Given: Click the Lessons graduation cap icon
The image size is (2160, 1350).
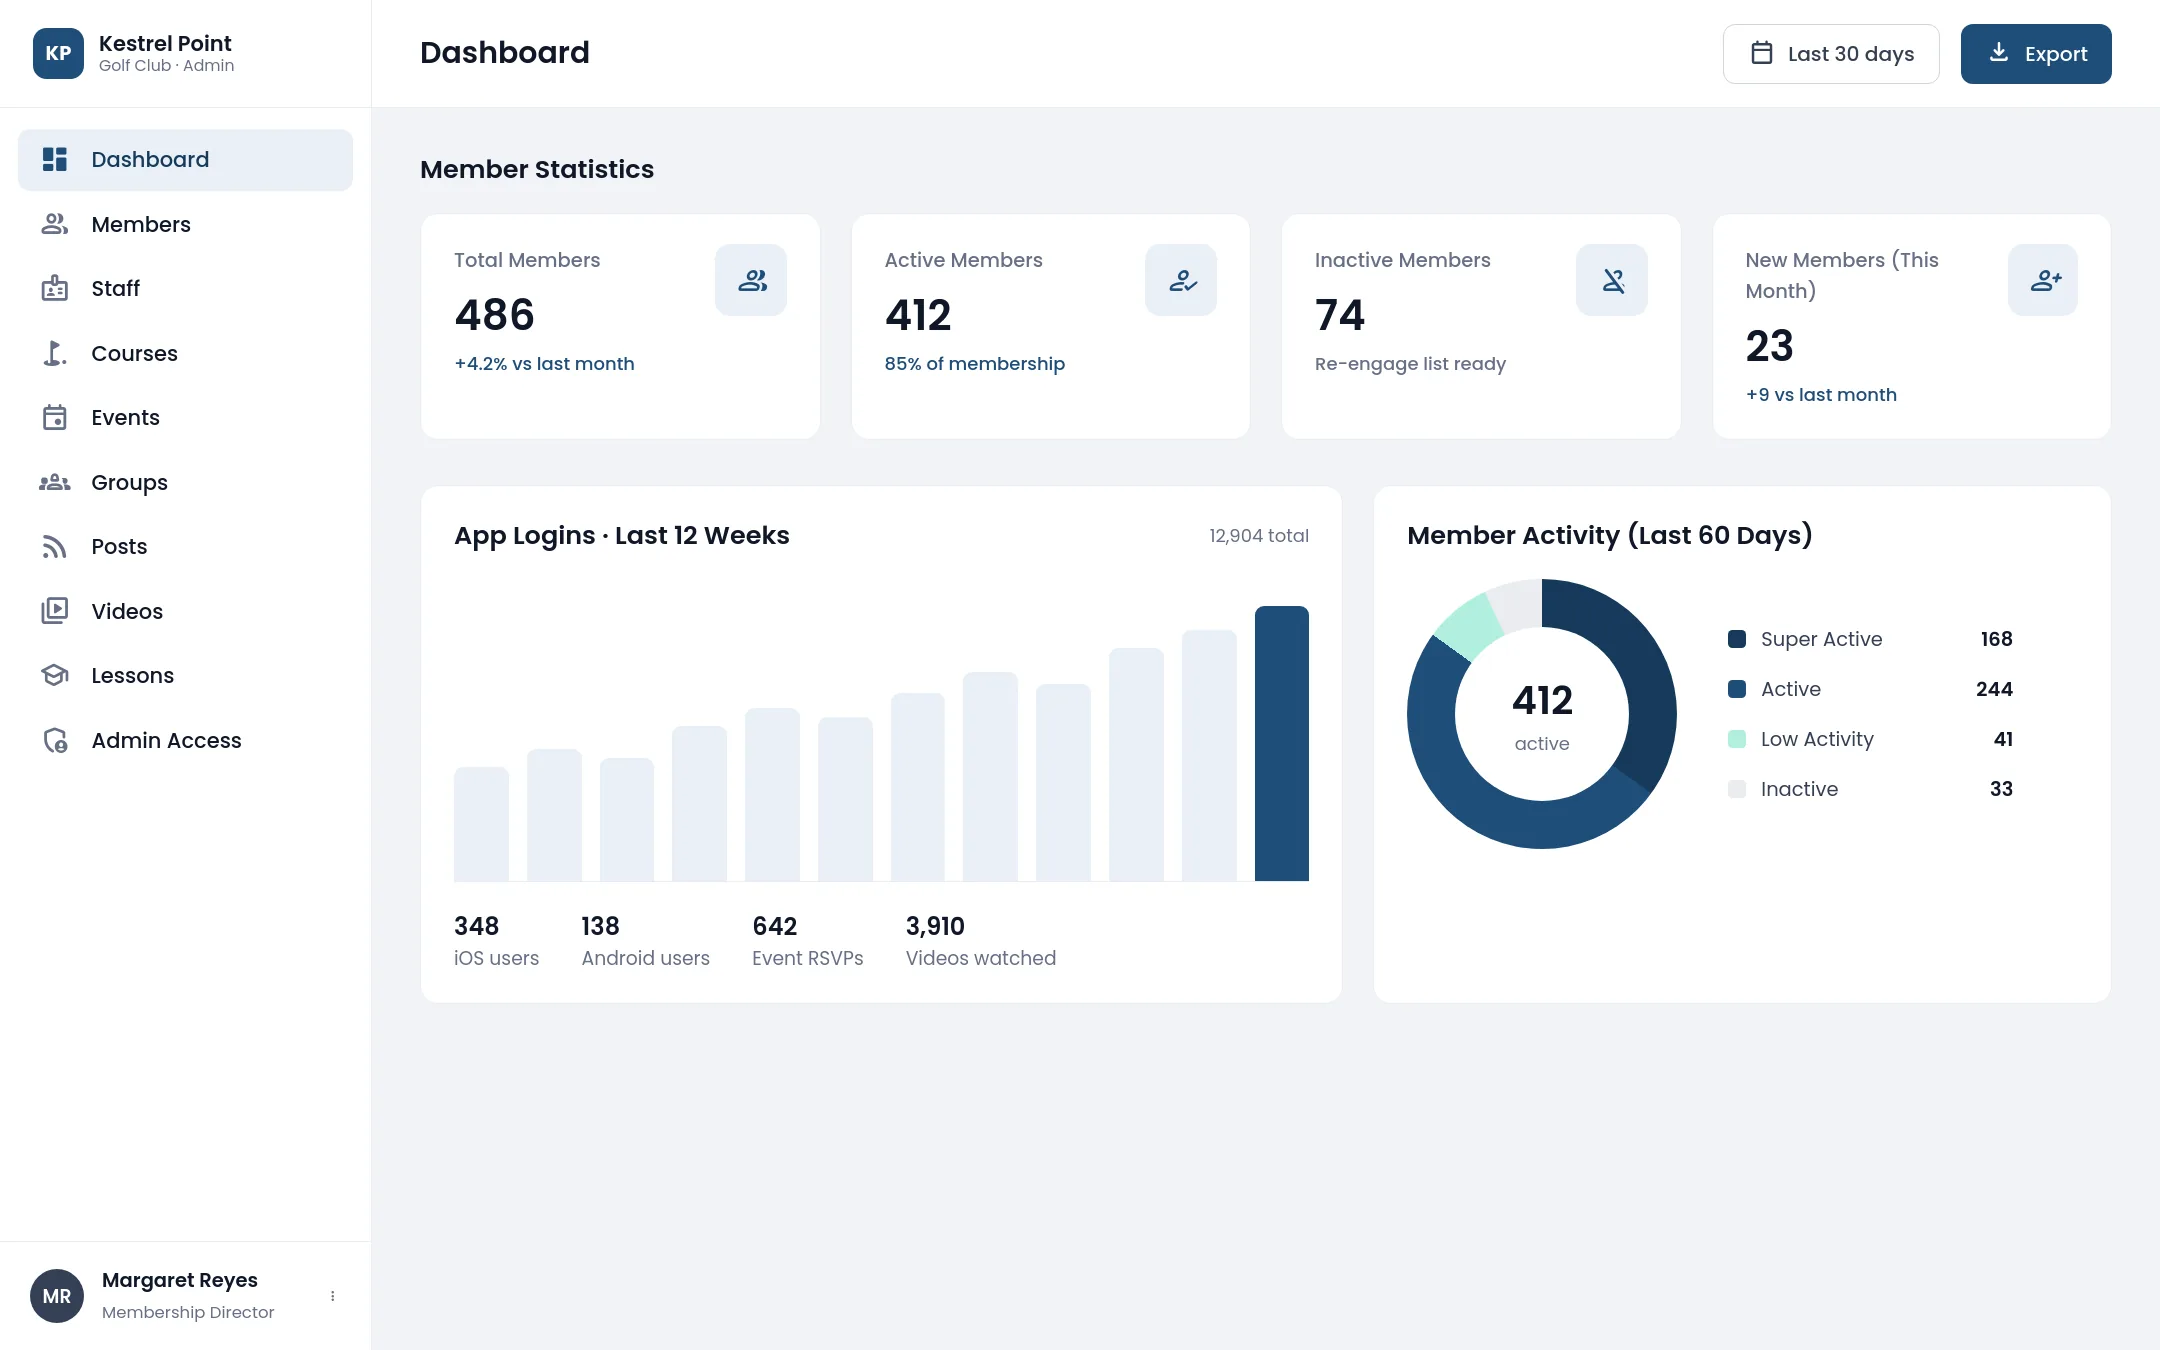Looking at the screenshot, I should [x=55, y=676].
